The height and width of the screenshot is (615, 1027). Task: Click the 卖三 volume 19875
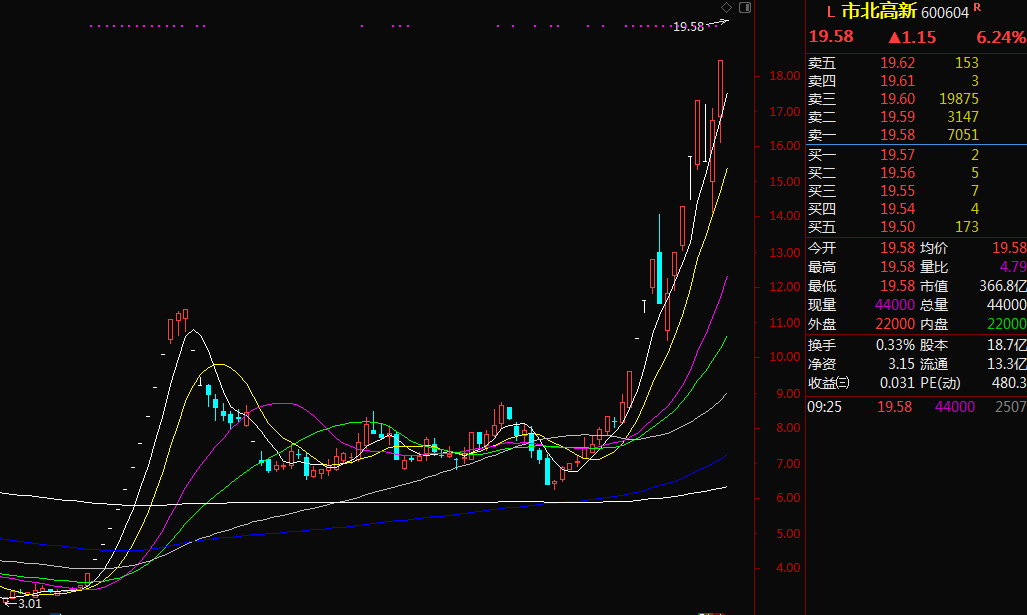click(x=959, y=99)
